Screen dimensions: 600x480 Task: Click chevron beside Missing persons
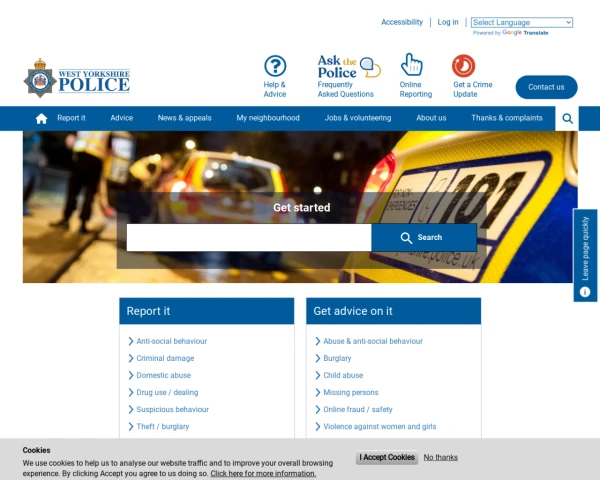point(318,392)
